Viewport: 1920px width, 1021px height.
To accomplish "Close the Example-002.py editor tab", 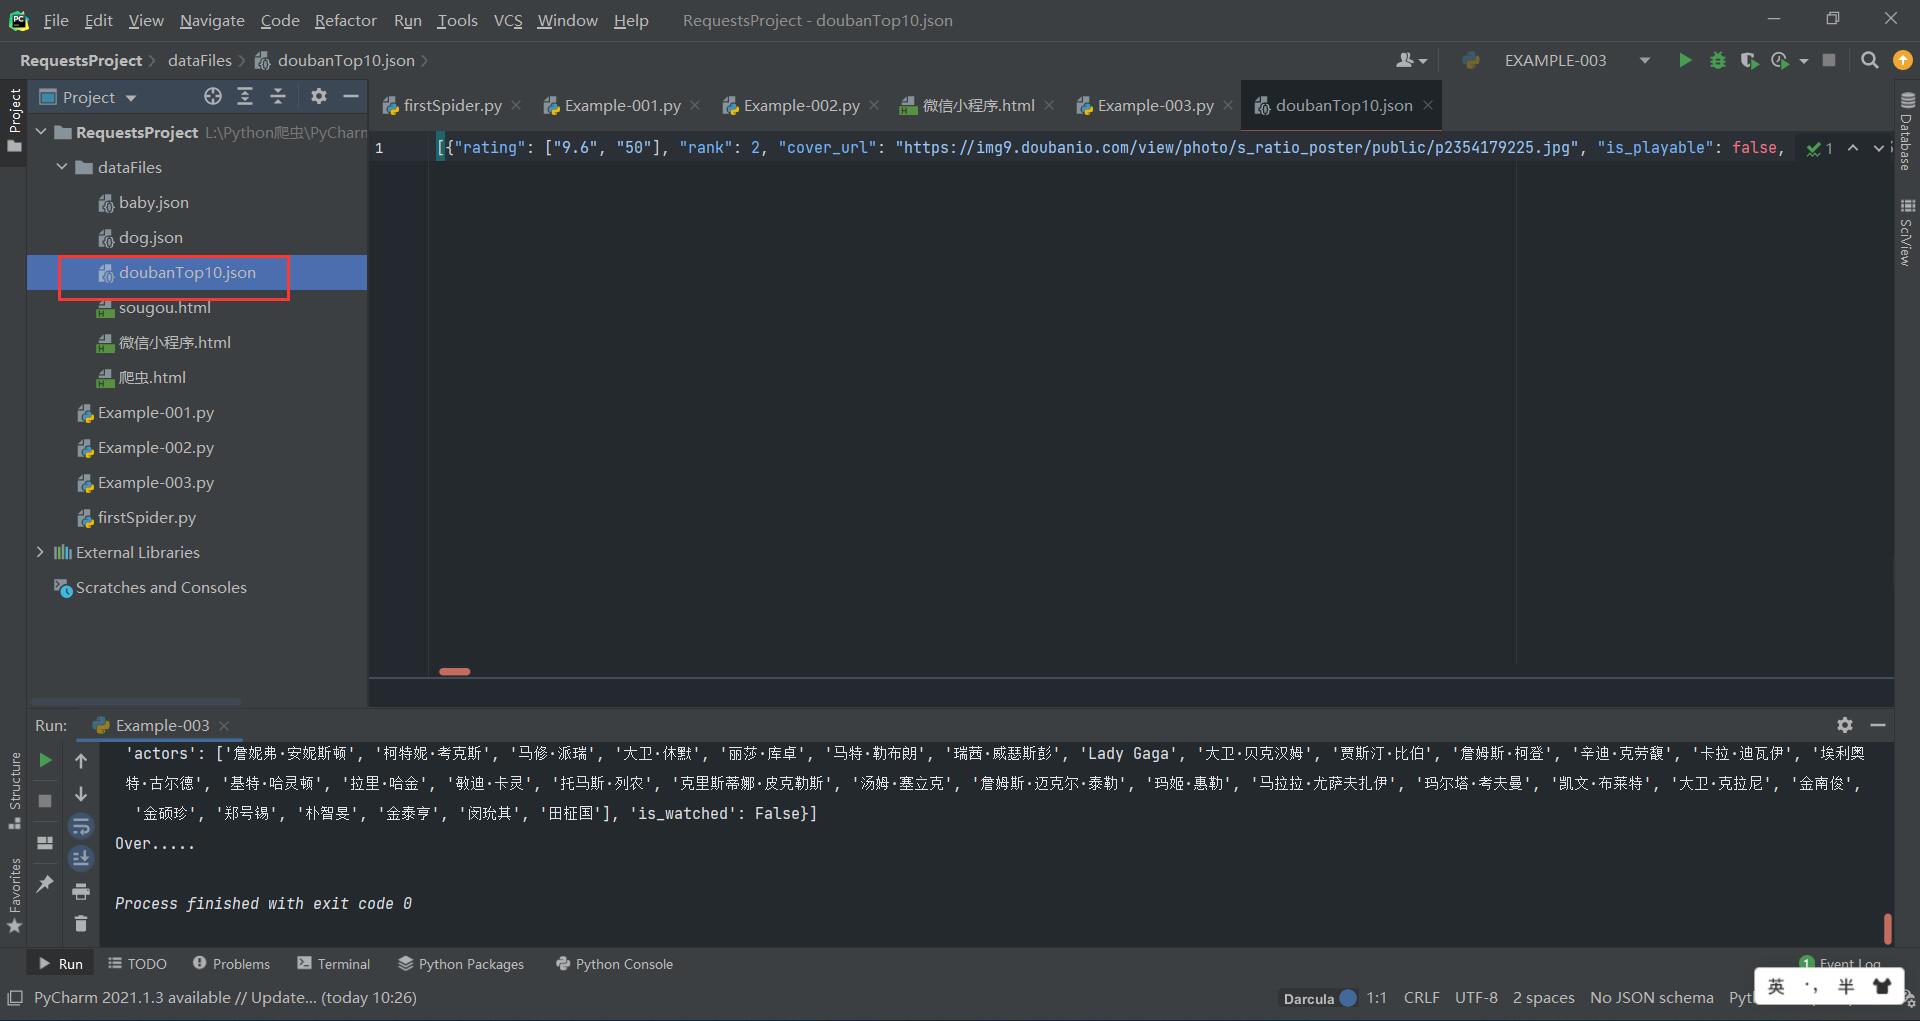I will pos(874,105).
